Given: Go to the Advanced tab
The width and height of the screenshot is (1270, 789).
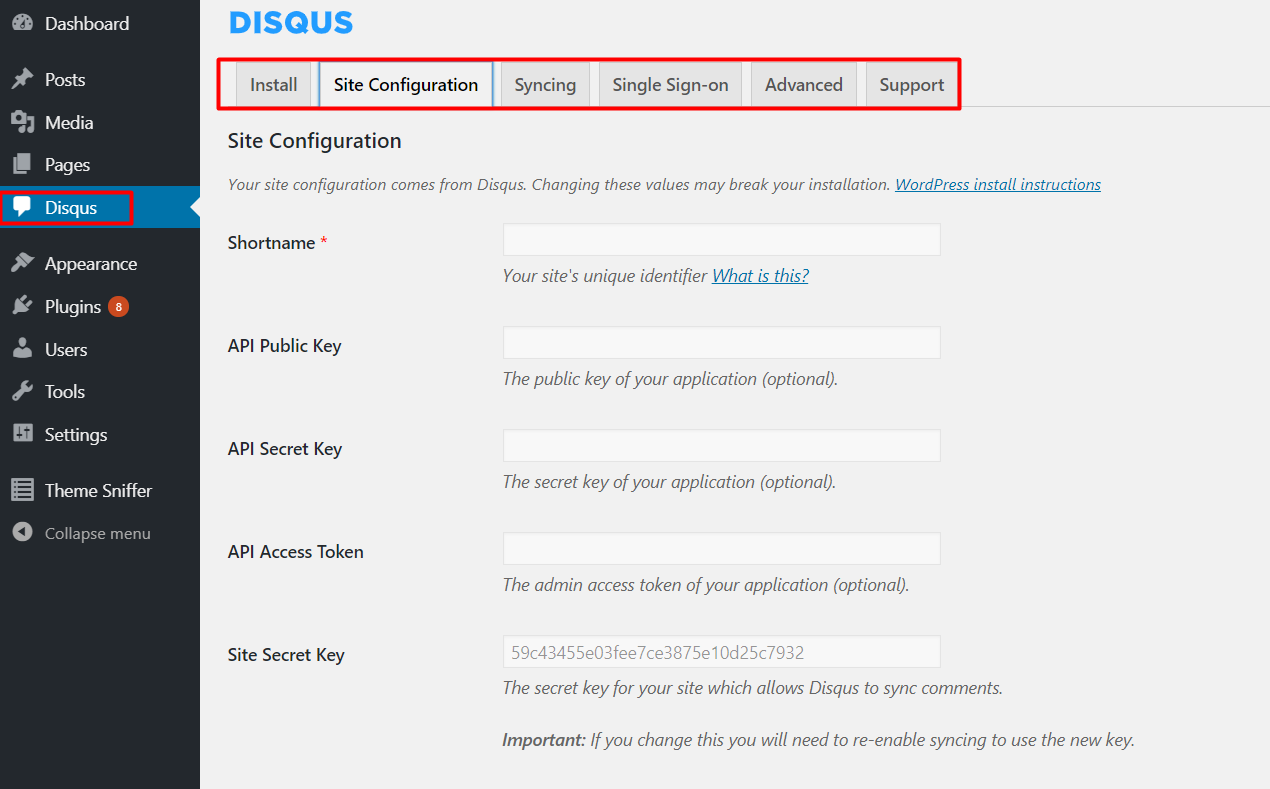Looking at the screenshot, I should [804, 84].
